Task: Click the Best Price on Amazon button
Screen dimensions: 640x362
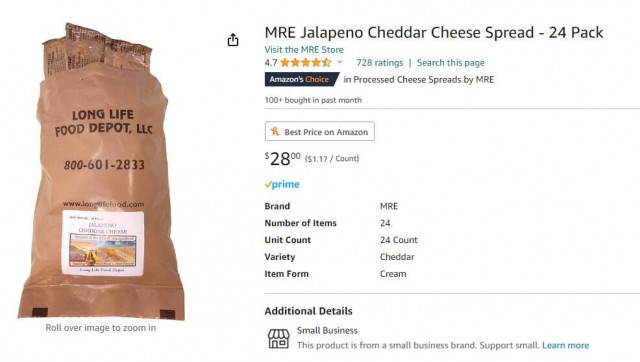Action: (320, 131)
